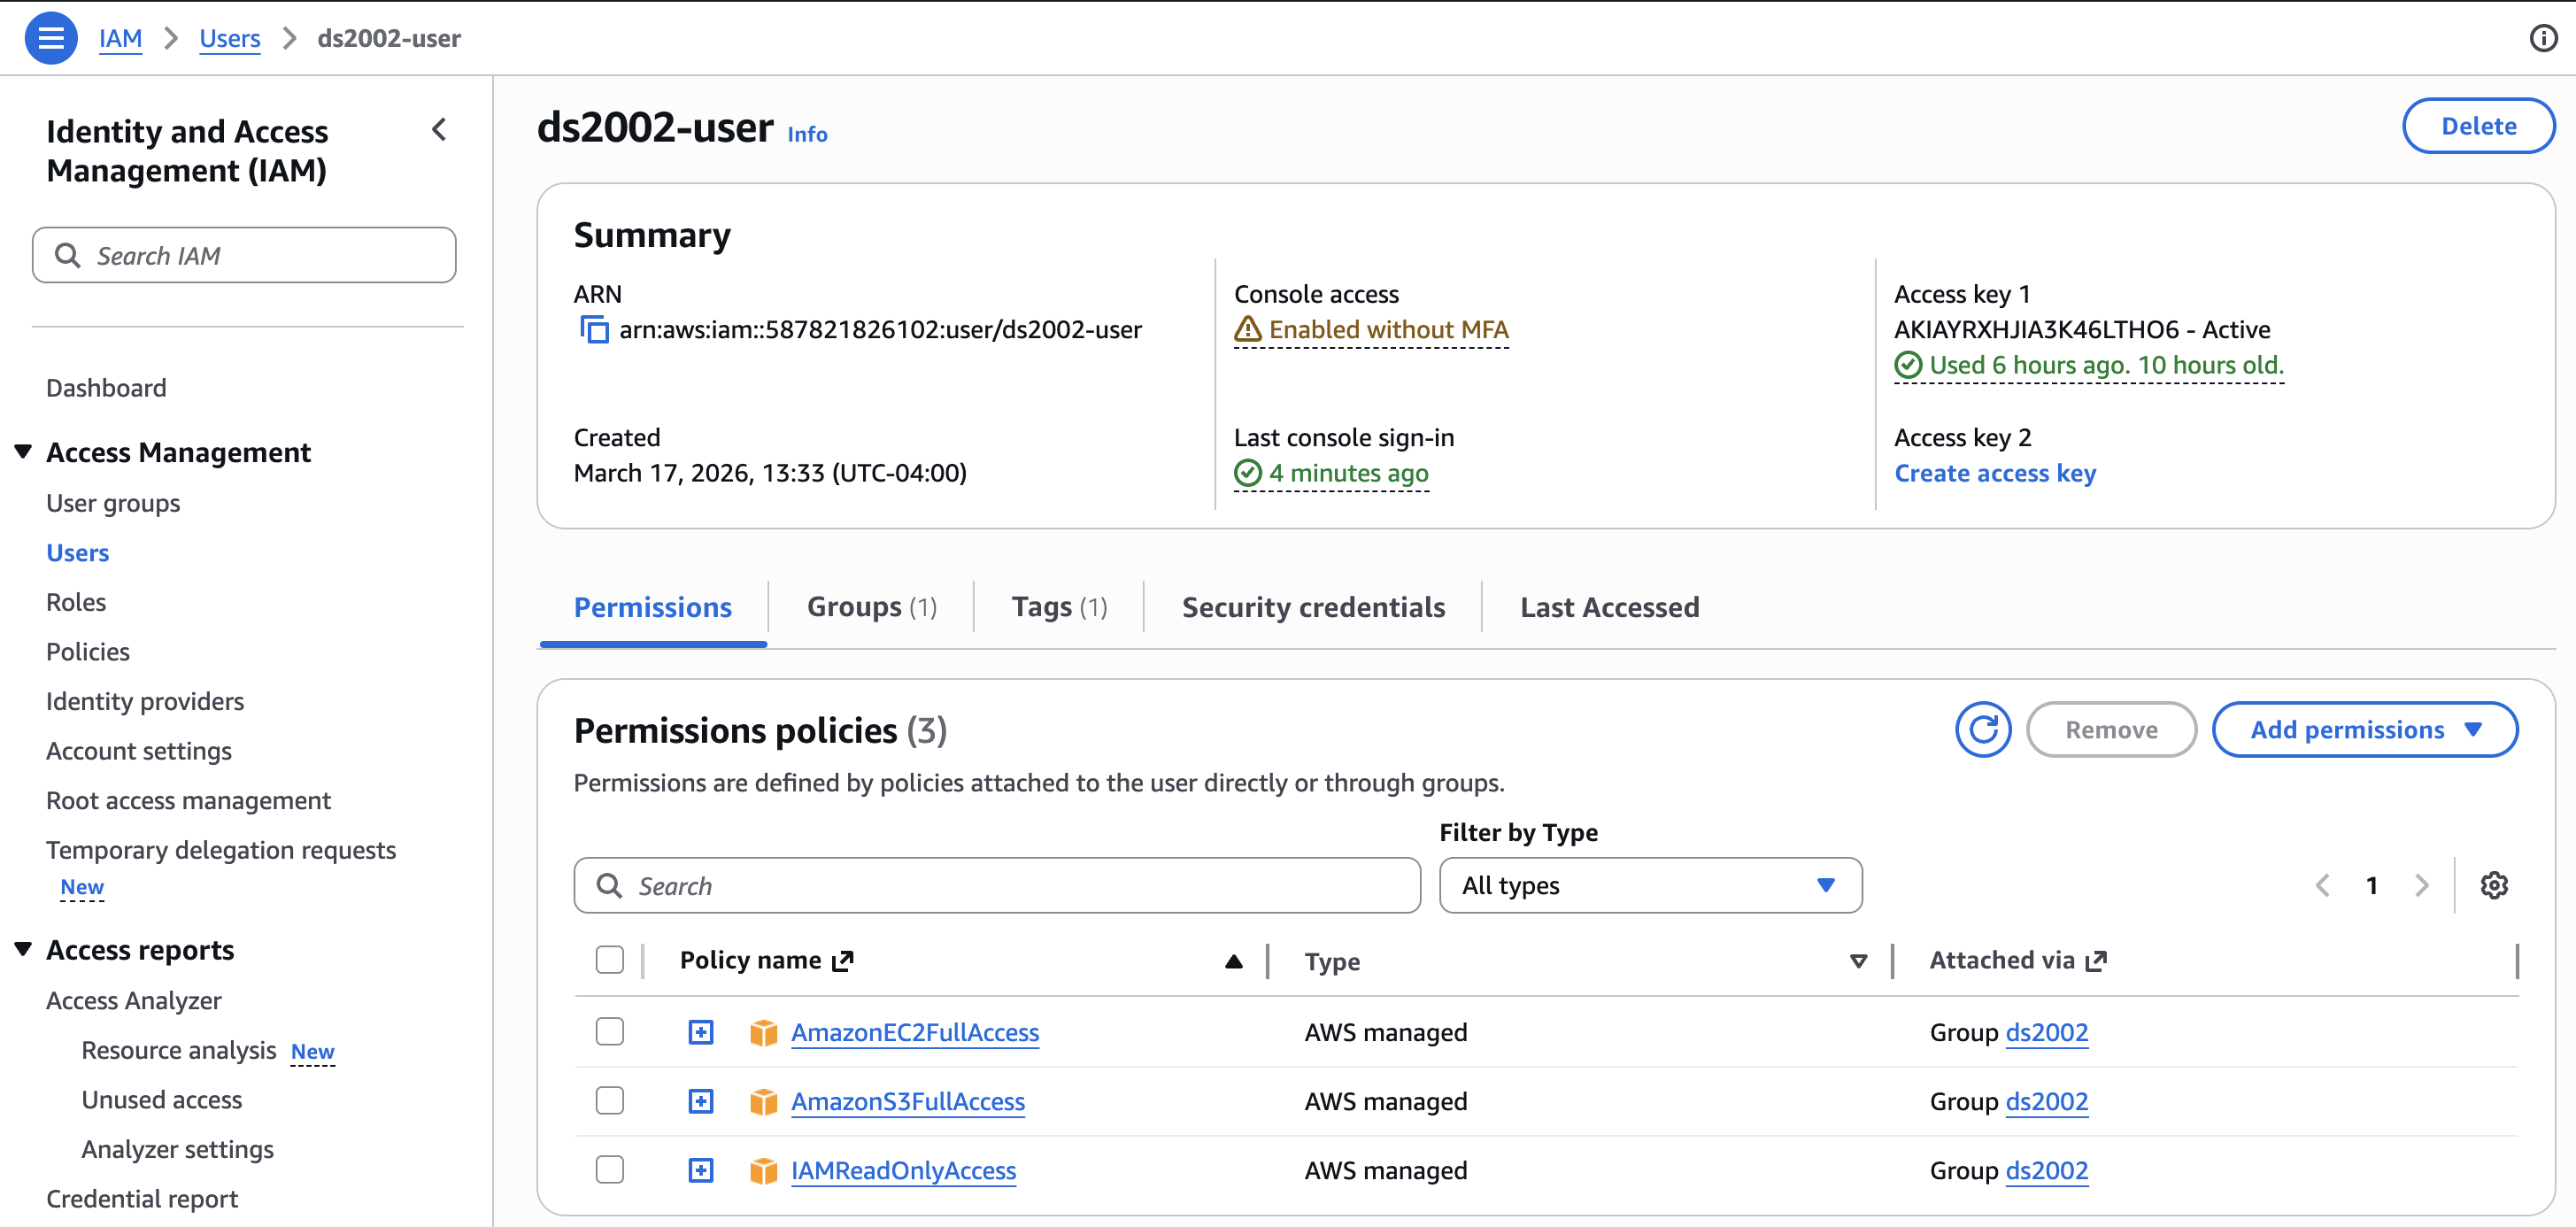Viewport: 2576px width, 1227px height.
Task: Click the Remove button
Action: click(2111, 730)
